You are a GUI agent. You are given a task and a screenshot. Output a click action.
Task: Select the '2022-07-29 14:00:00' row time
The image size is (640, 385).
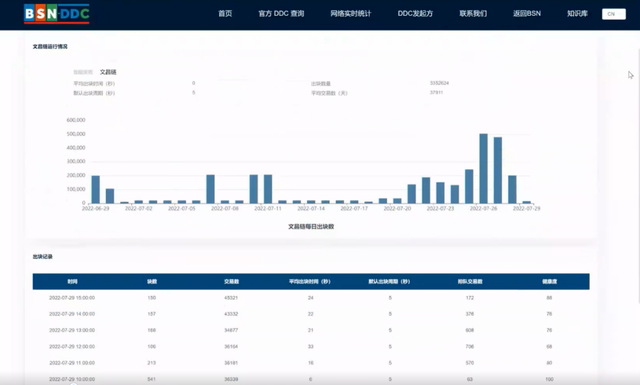(x=72, y=314)
